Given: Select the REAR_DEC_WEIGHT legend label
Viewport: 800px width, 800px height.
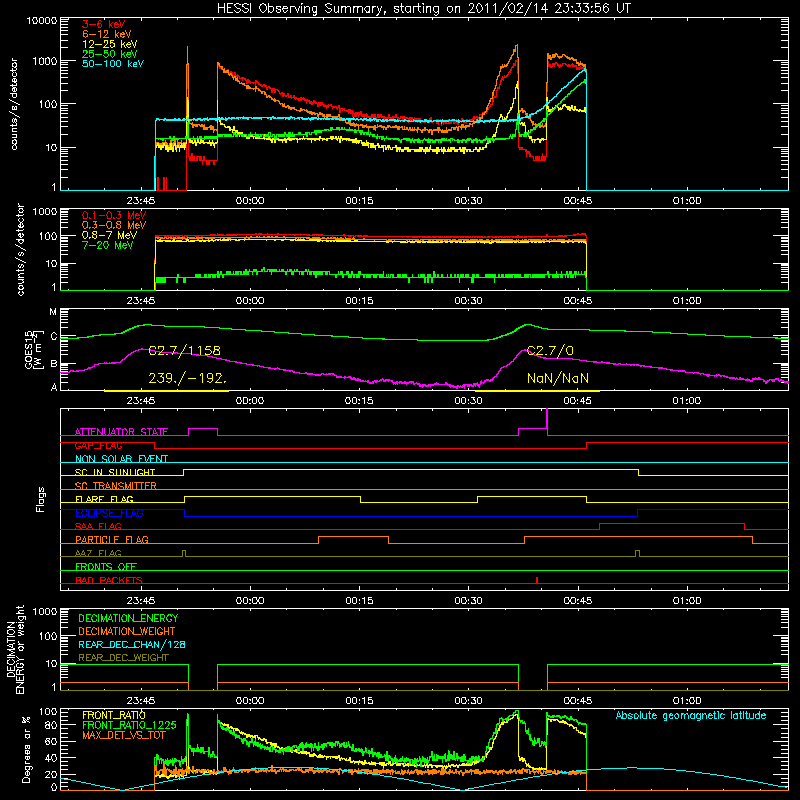Looking at the screenshot, I should [123, 658].
